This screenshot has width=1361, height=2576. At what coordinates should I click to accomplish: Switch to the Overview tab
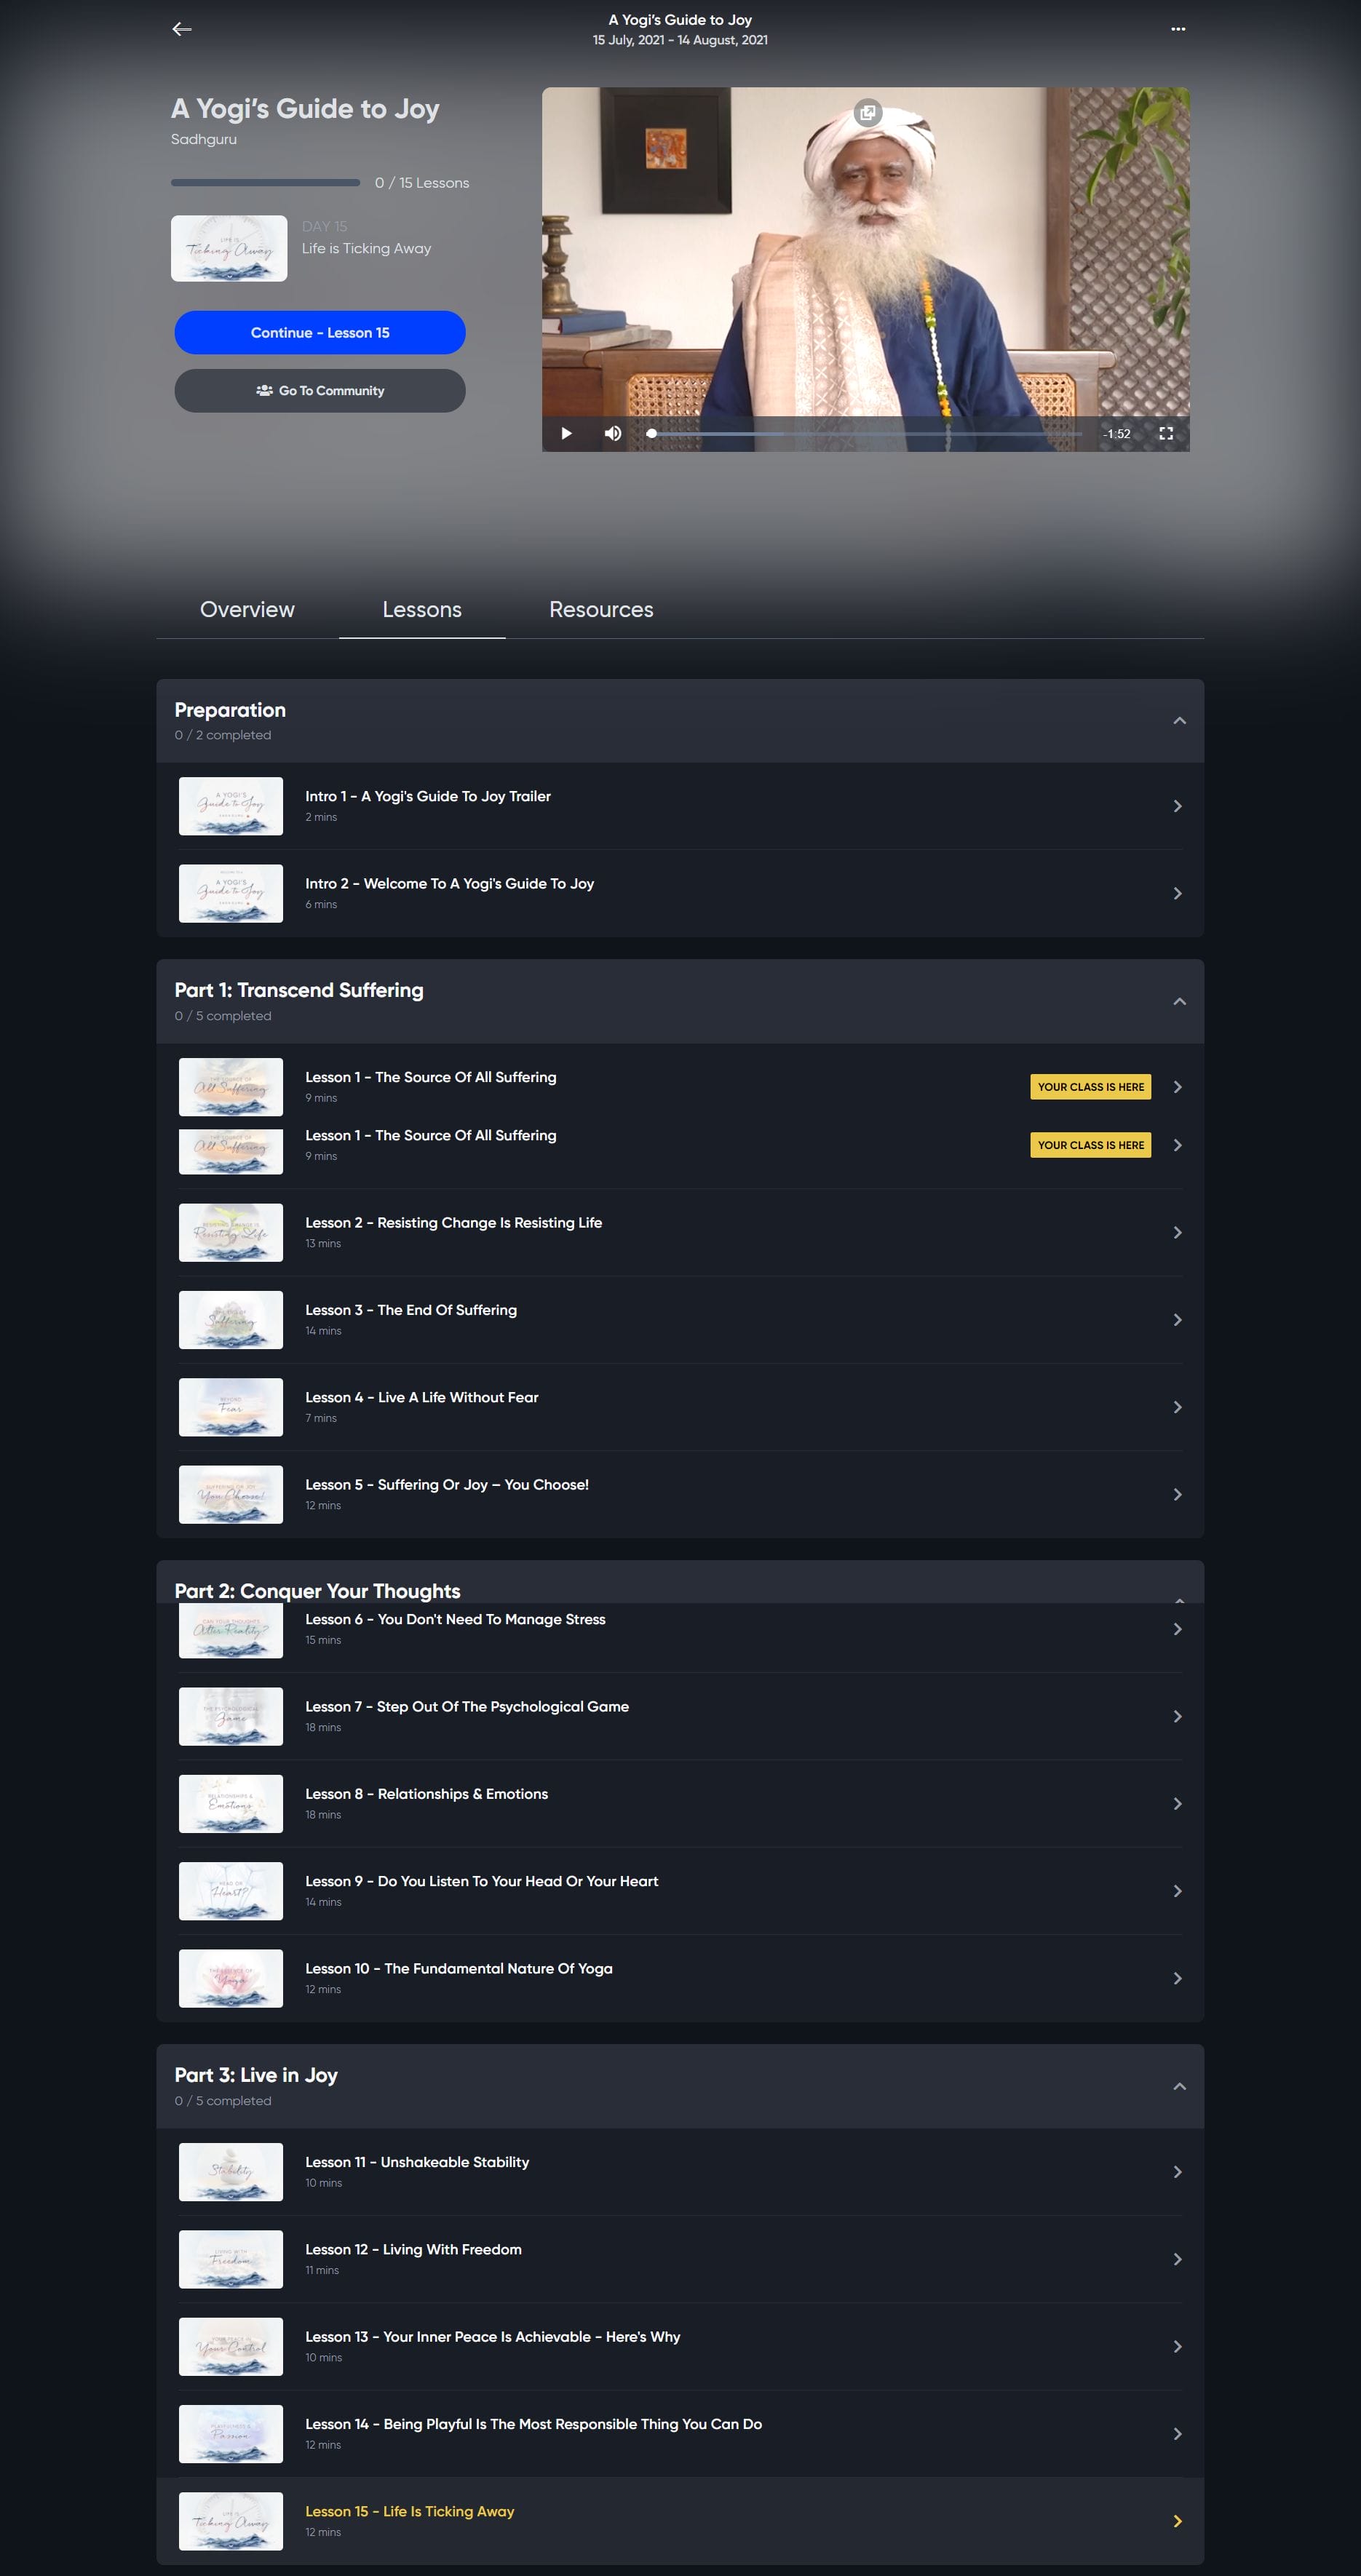pos(247,609)
